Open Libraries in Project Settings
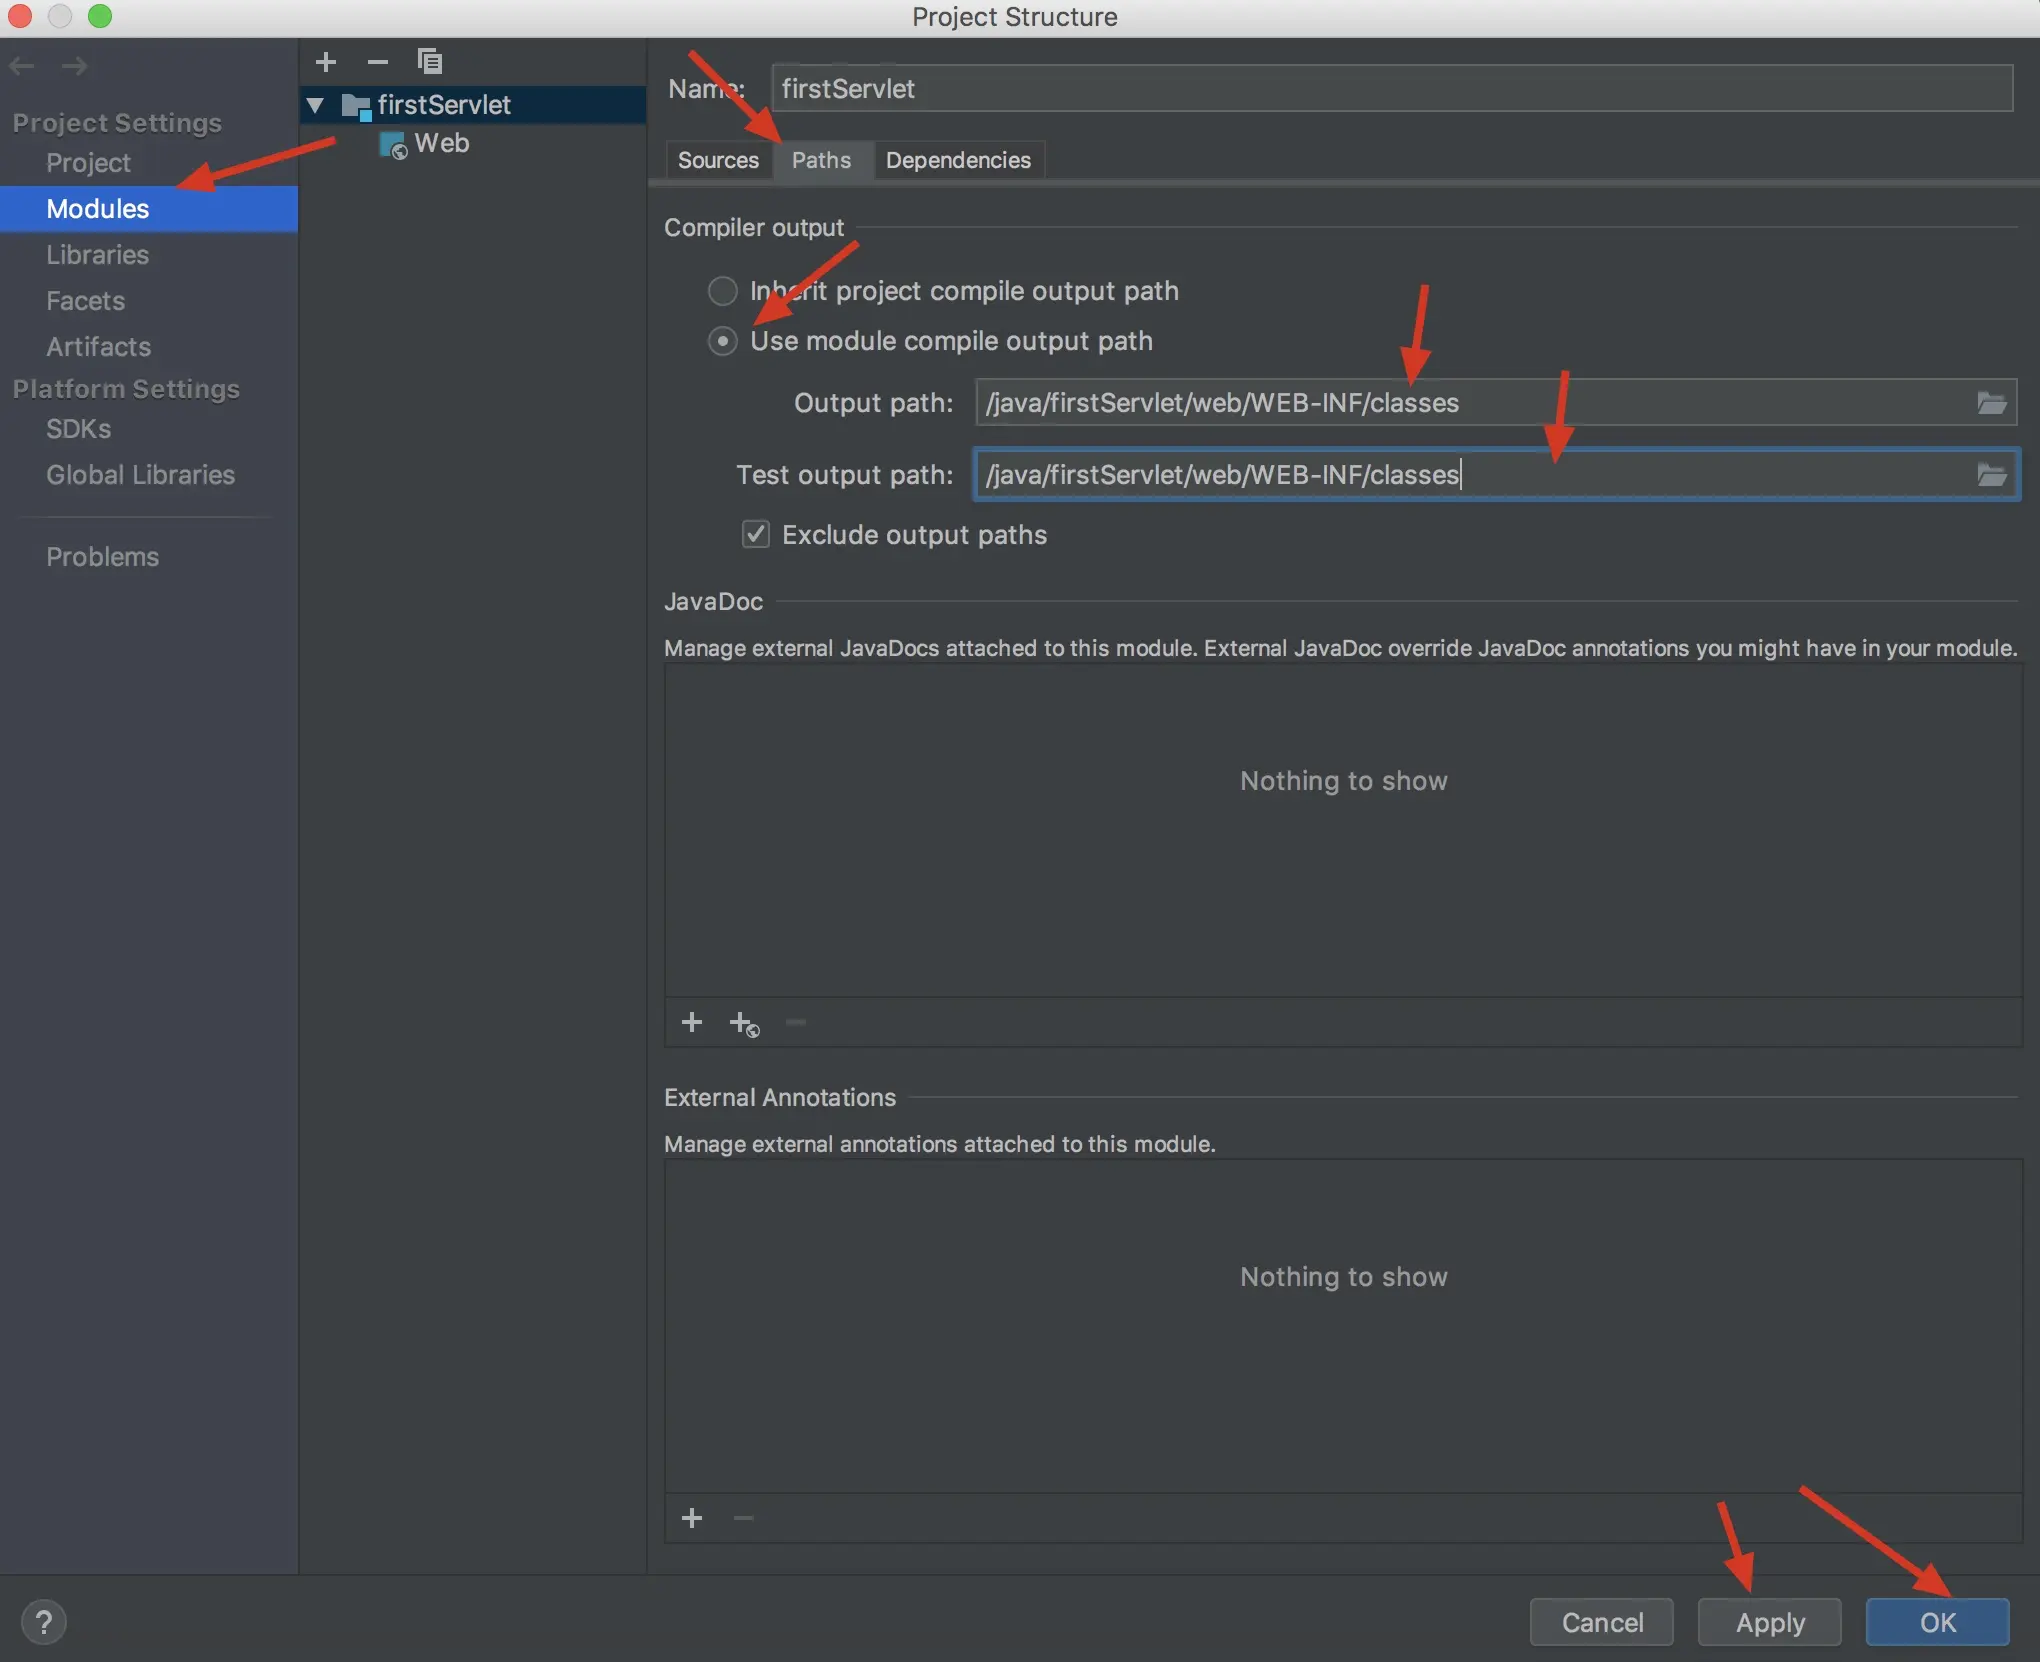Screen dimensions: 2040x1662 pyautogui.click(x=97, y=255)
